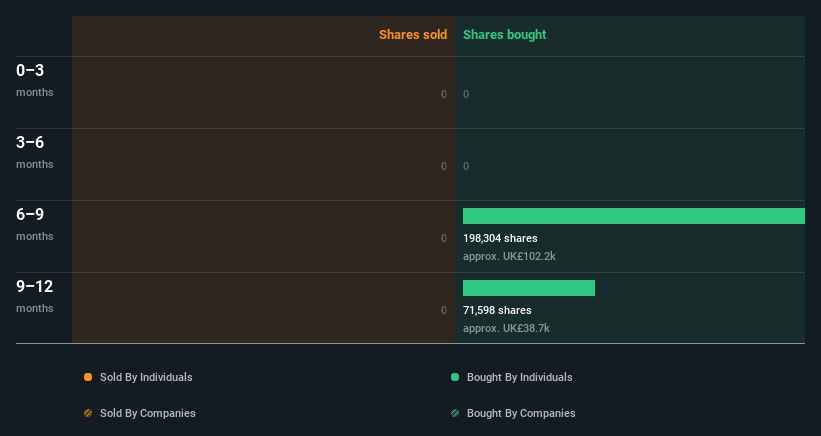This screenshot has width=821, height=436.
Task: Click the striped Bought By Companies legend icon
Action: (455, 413)
